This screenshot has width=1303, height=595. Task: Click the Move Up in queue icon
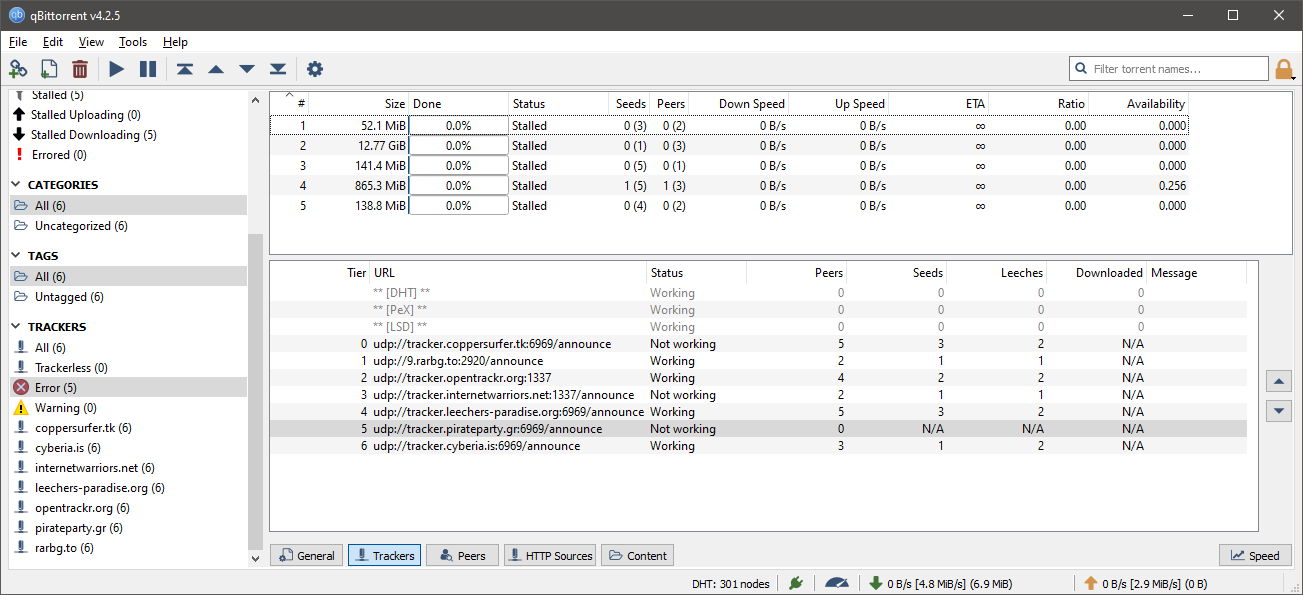[216, 69]
